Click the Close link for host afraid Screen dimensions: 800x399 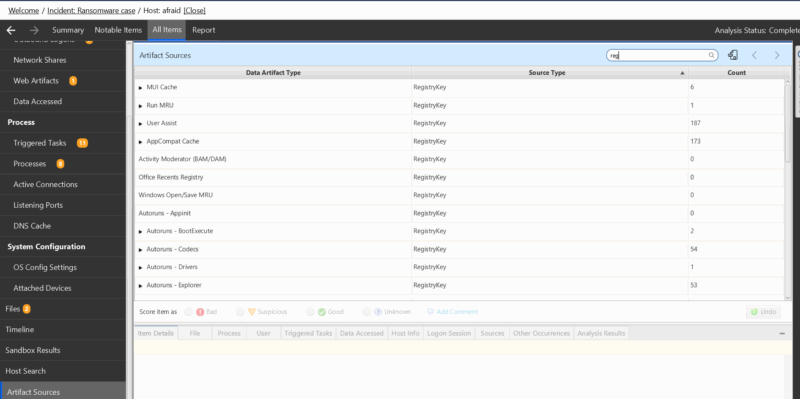[194, 10]
